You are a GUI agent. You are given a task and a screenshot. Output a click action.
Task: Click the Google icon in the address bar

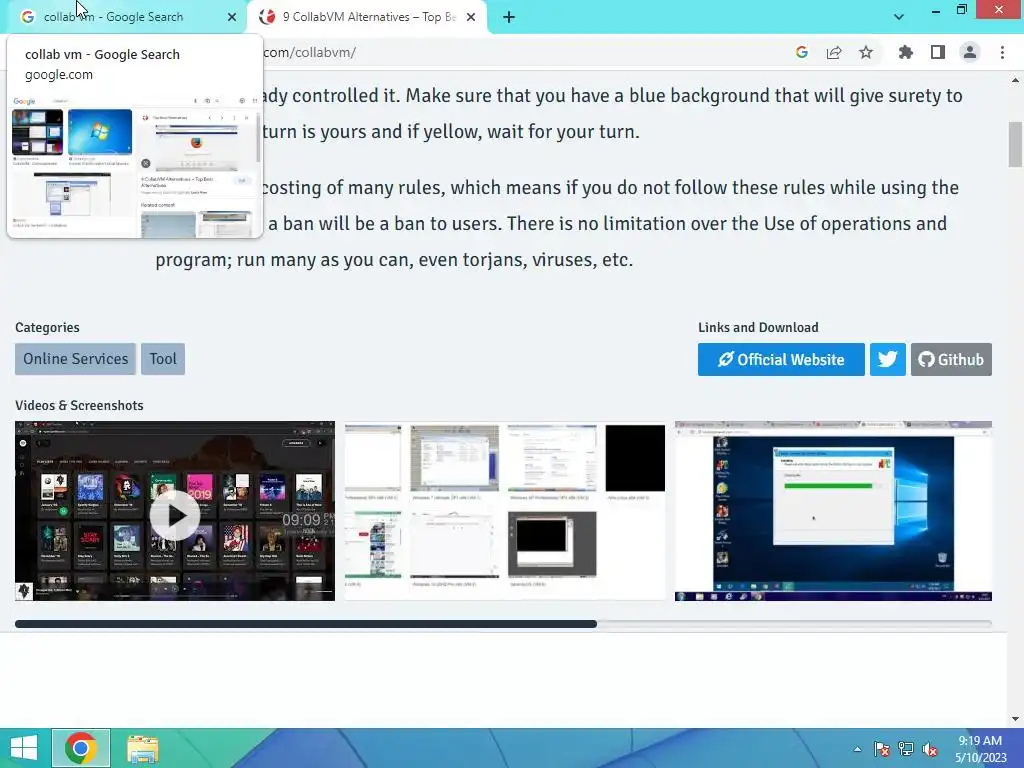802,52
